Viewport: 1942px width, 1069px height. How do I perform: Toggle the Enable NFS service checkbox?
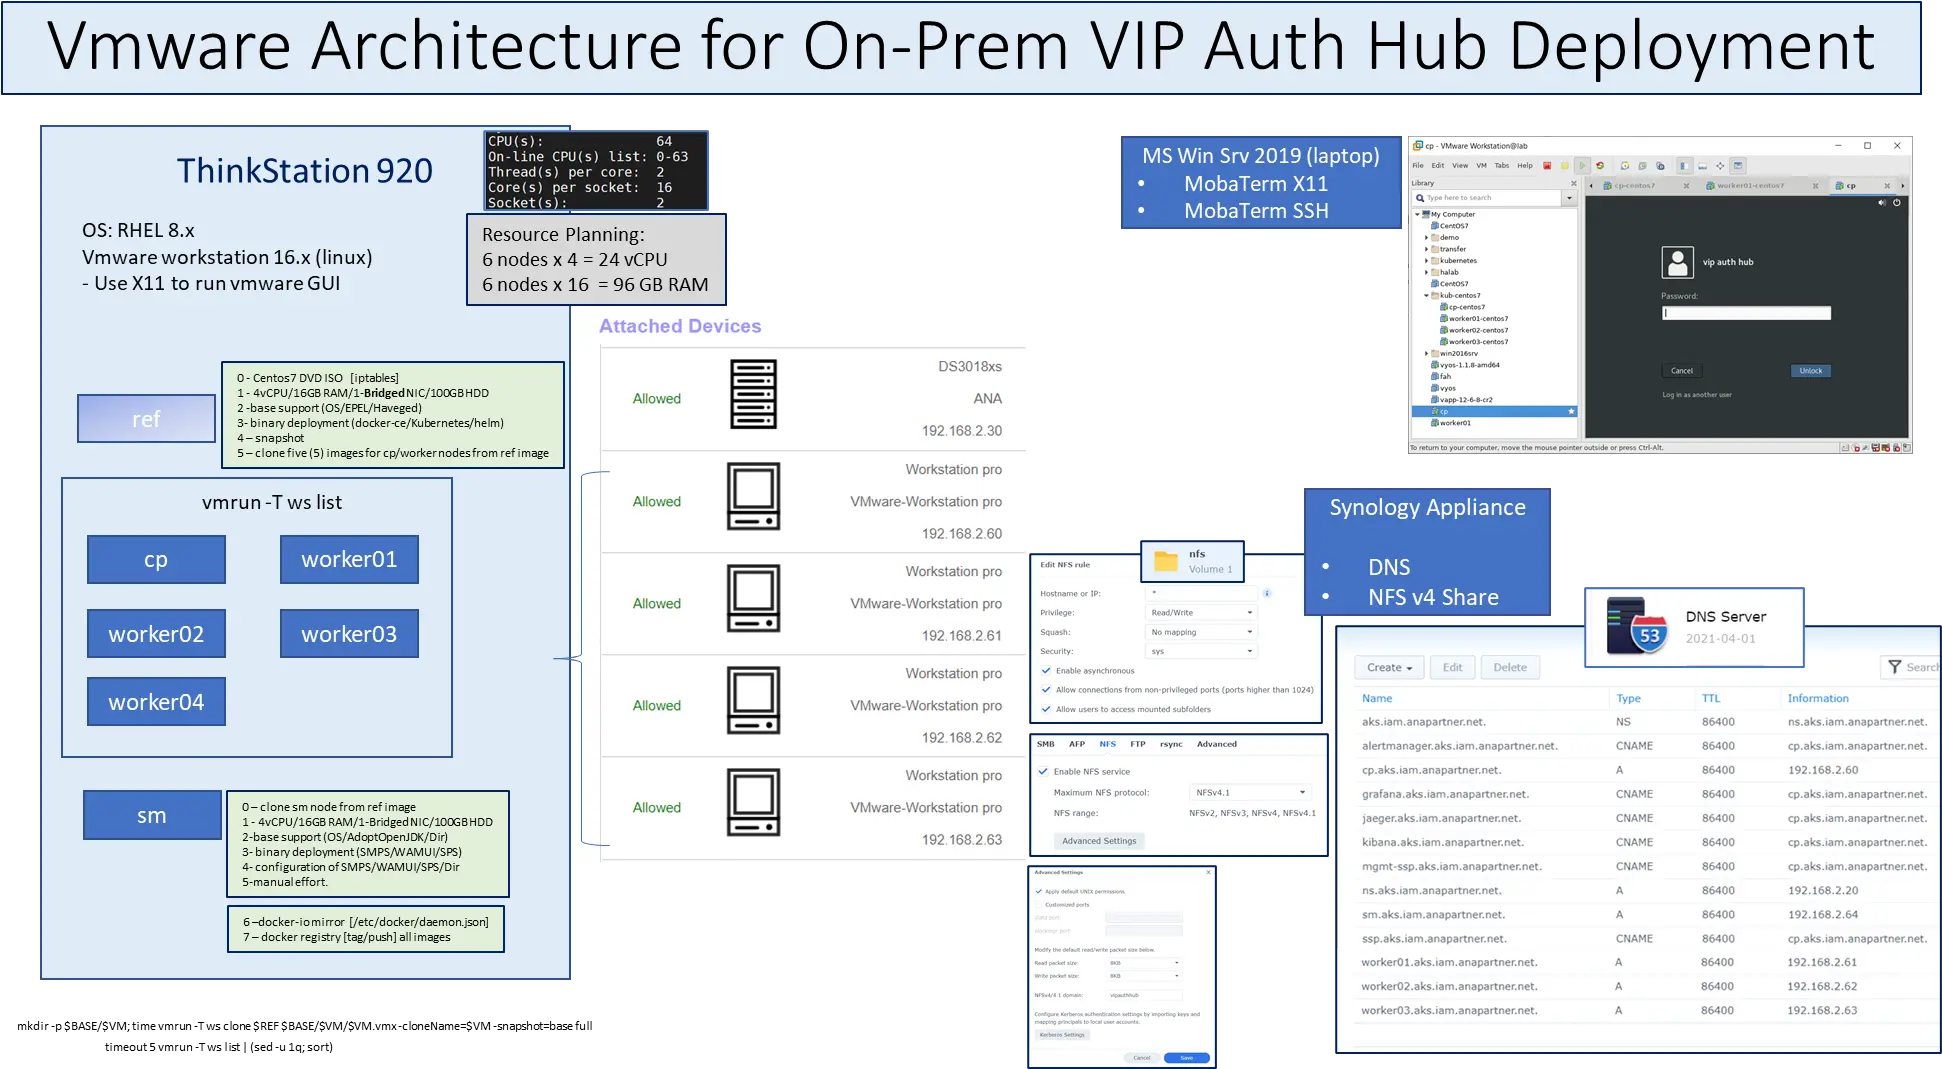(1043, 772)
